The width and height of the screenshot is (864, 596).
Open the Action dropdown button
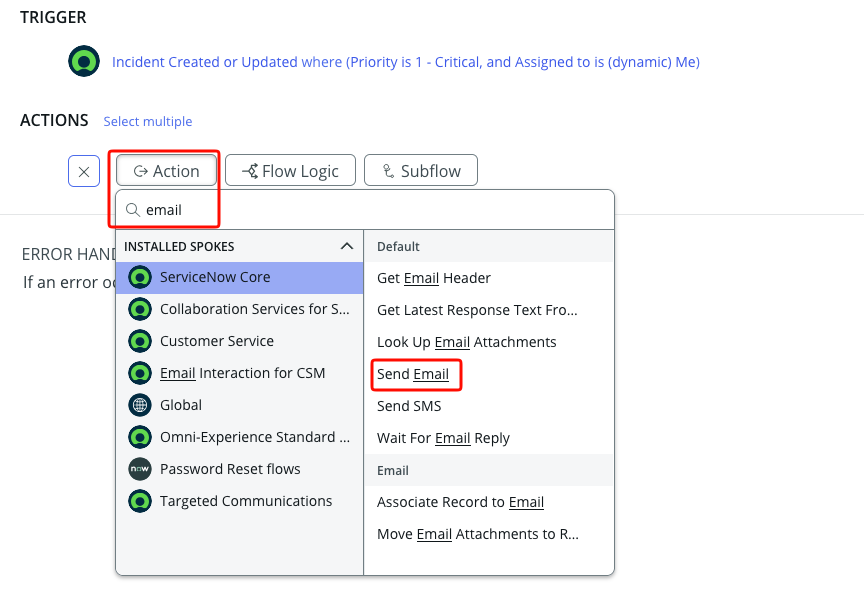pos(167,171)
